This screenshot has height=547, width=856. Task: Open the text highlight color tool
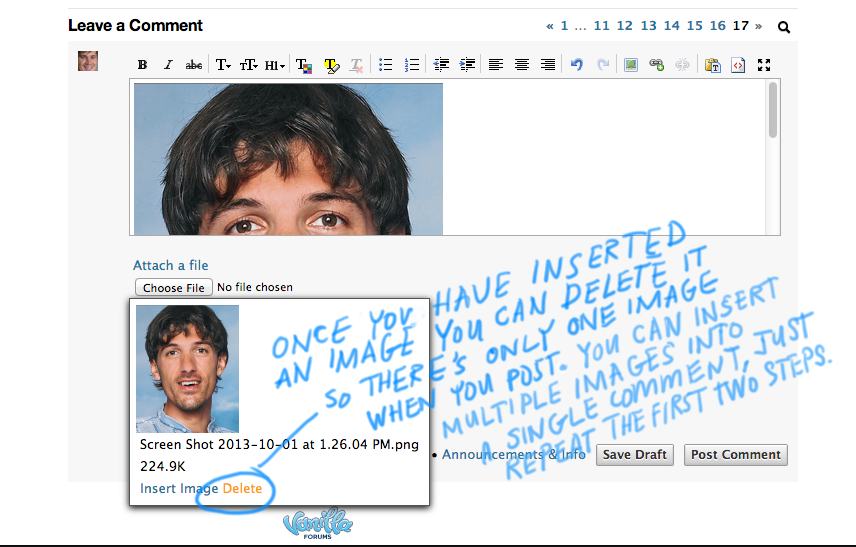click(x=331, y=66)
